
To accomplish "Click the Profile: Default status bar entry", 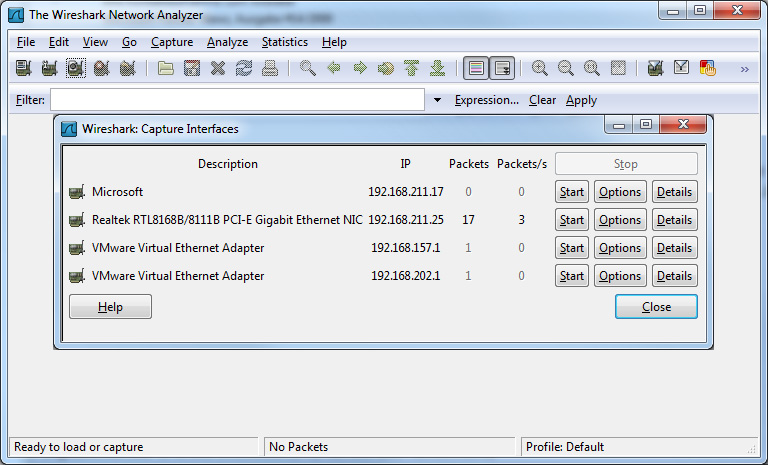I will point(565,447).
